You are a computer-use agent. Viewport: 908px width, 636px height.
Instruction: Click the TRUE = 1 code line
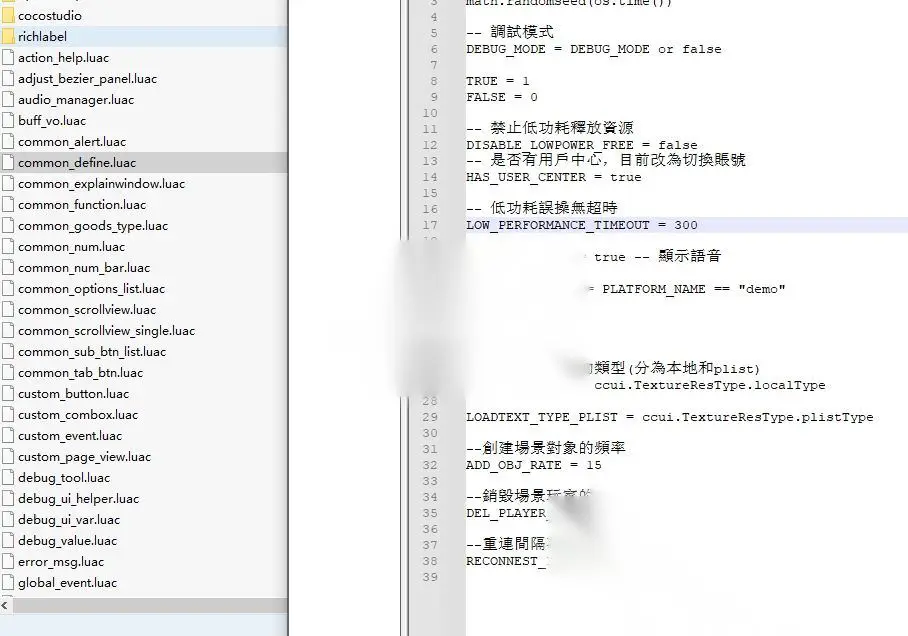[x=497, y=81]
